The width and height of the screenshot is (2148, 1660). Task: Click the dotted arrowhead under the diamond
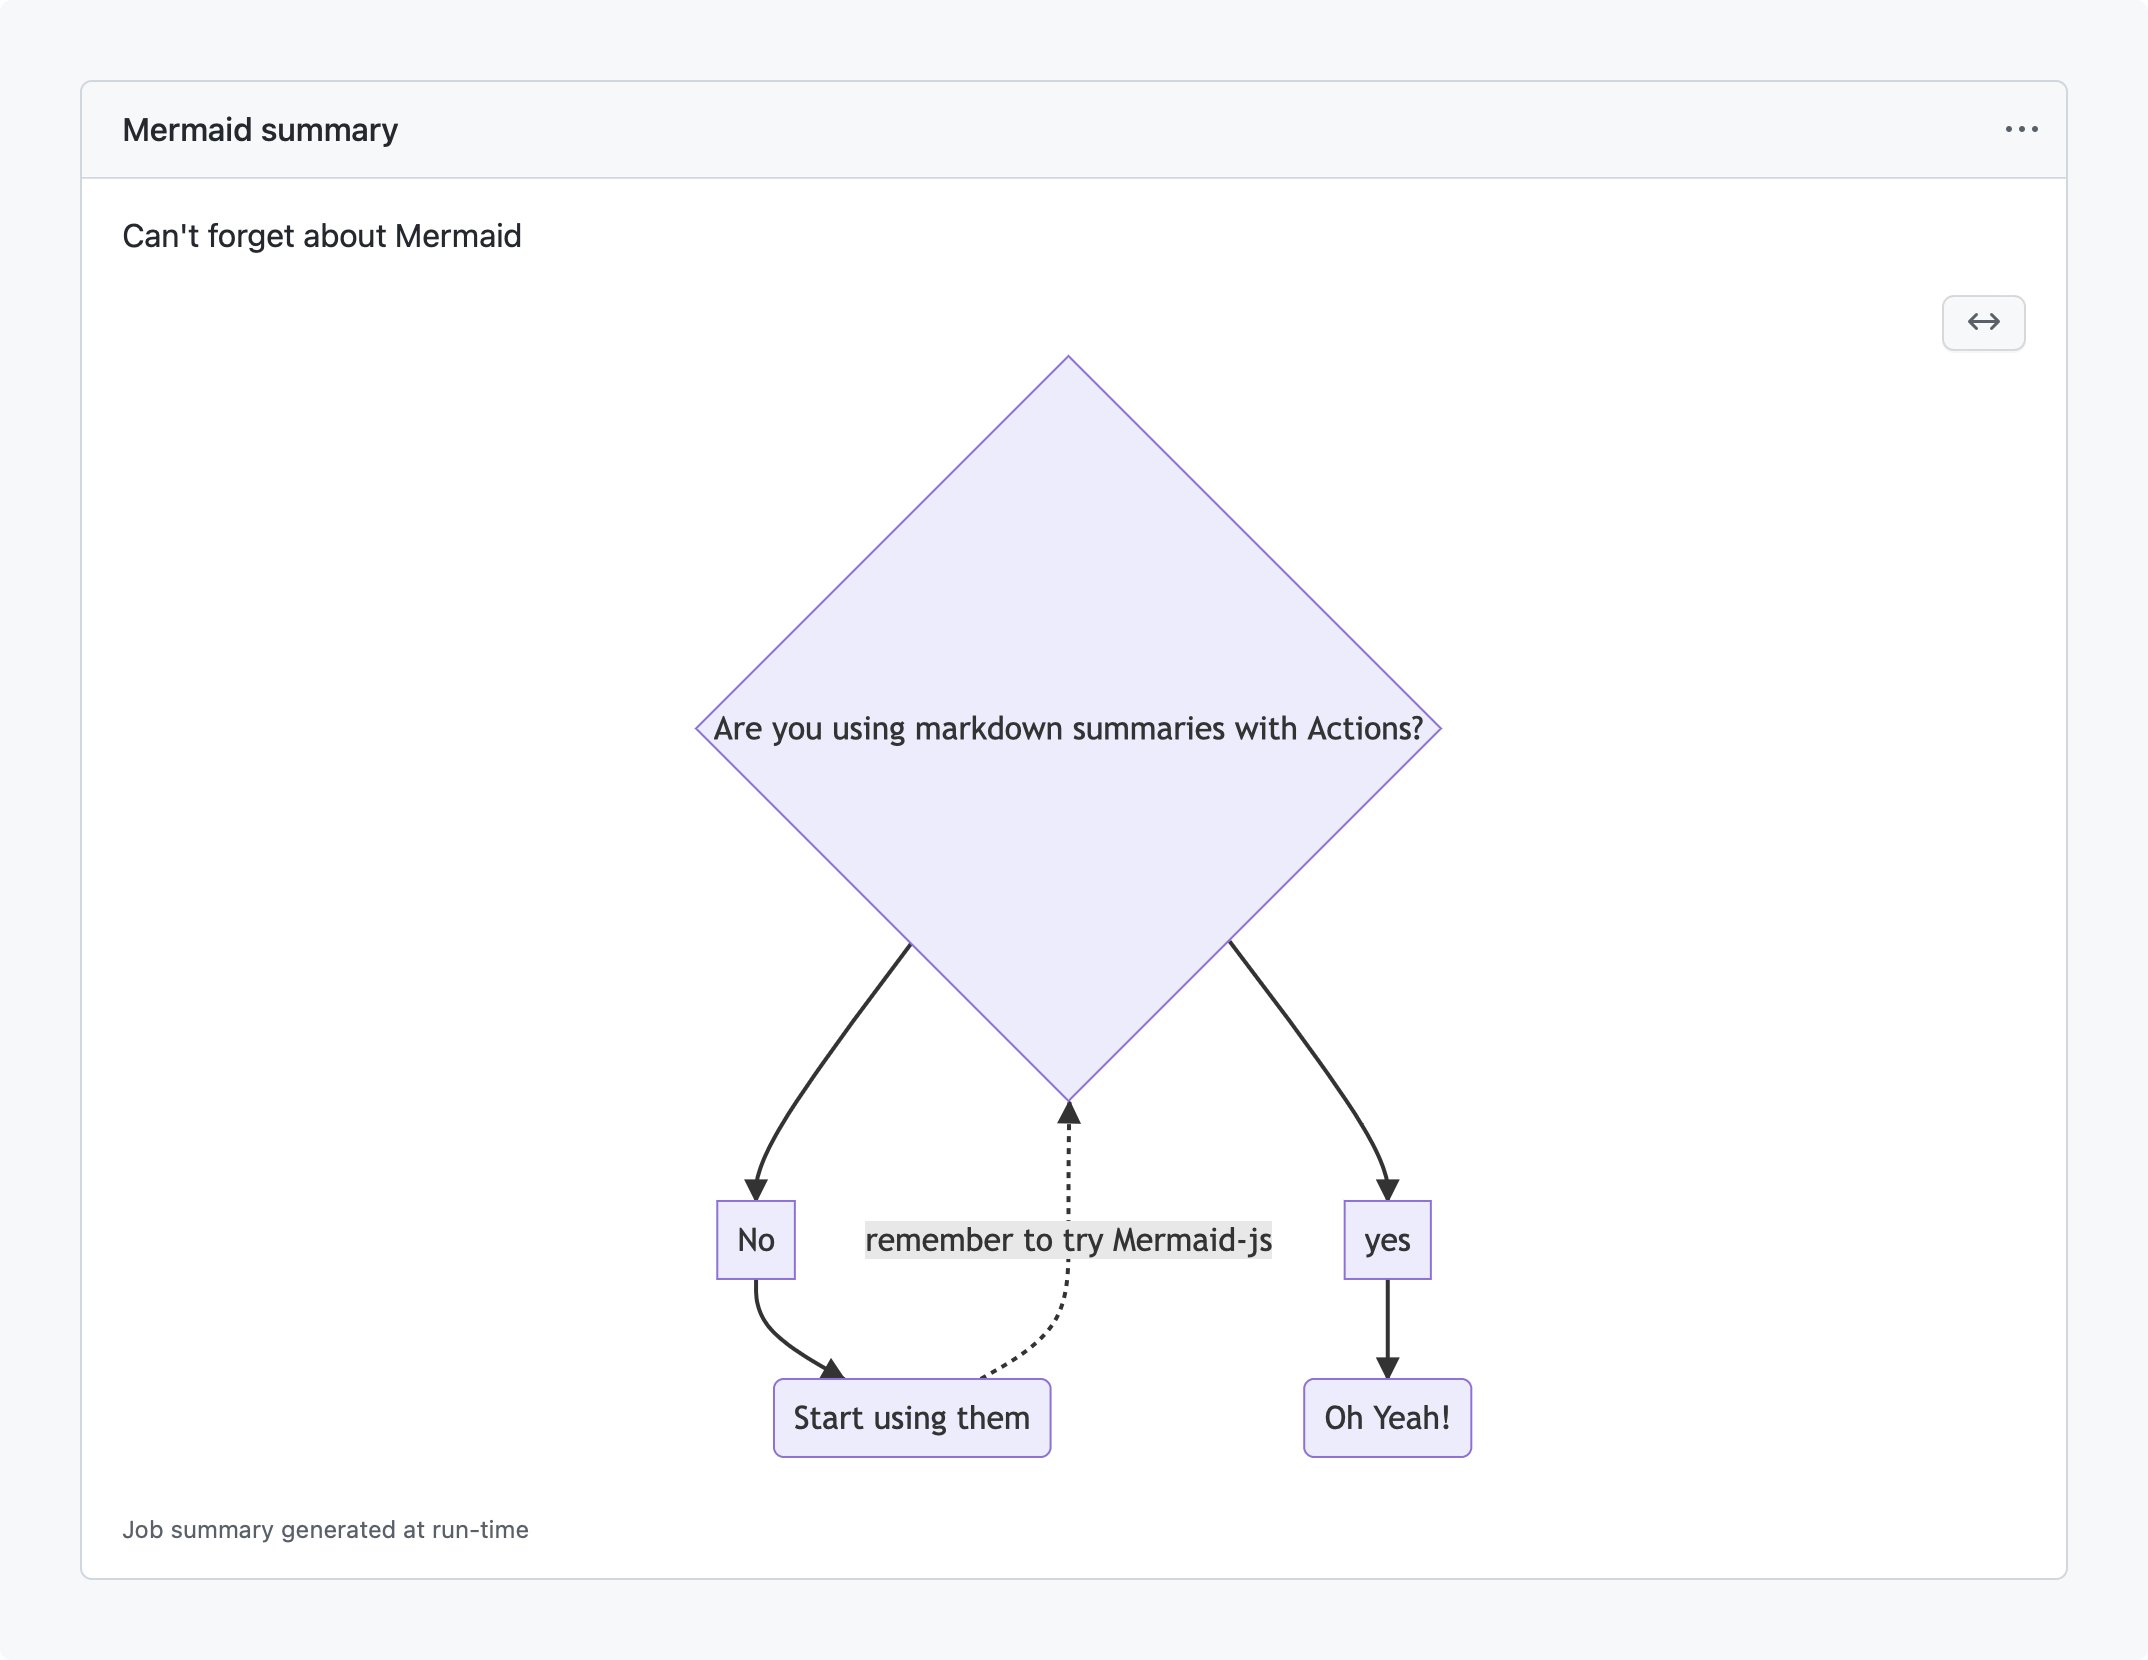point(1069,1112)
